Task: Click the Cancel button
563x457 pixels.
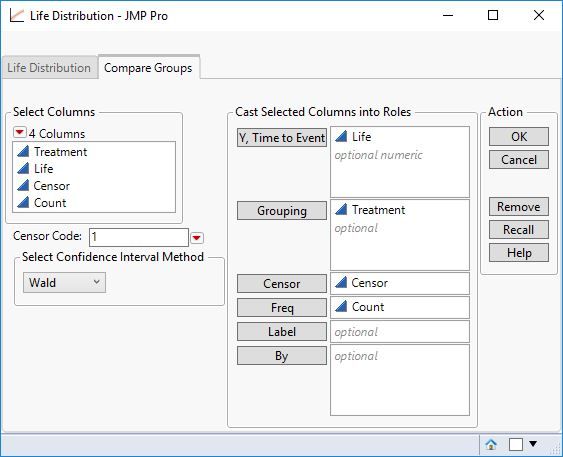Action: pyautogui.click(x=519, y=159)
